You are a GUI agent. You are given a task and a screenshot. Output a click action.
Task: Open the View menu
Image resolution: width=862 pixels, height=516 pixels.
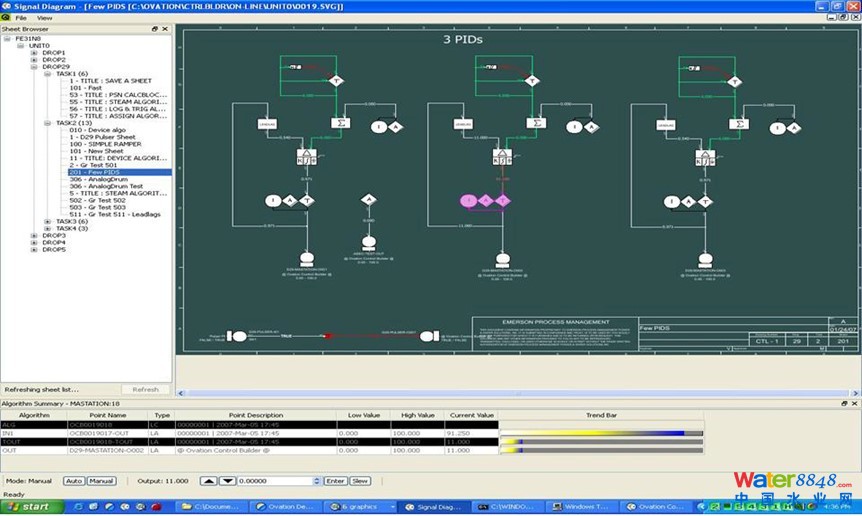coord(44,18)
